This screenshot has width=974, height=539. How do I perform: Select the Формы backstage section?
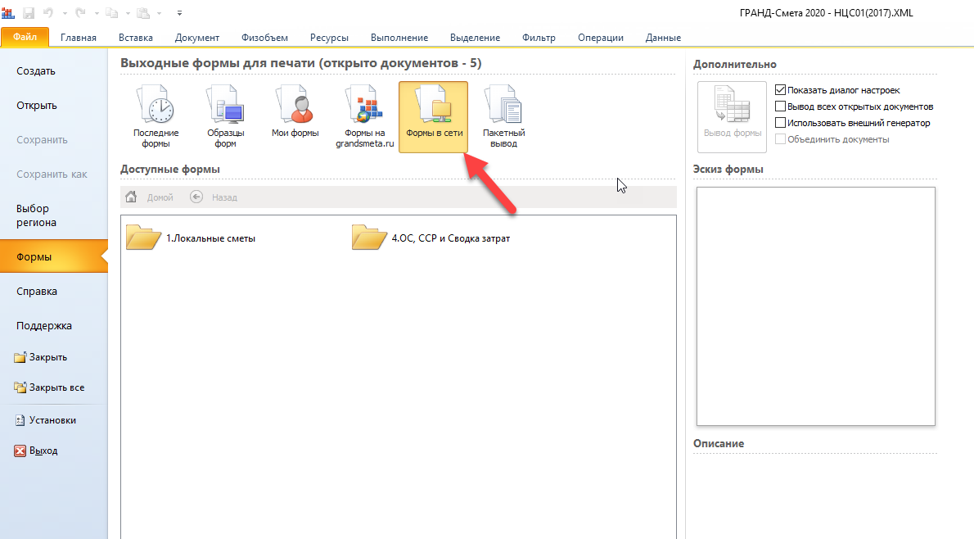pos(54,256)
